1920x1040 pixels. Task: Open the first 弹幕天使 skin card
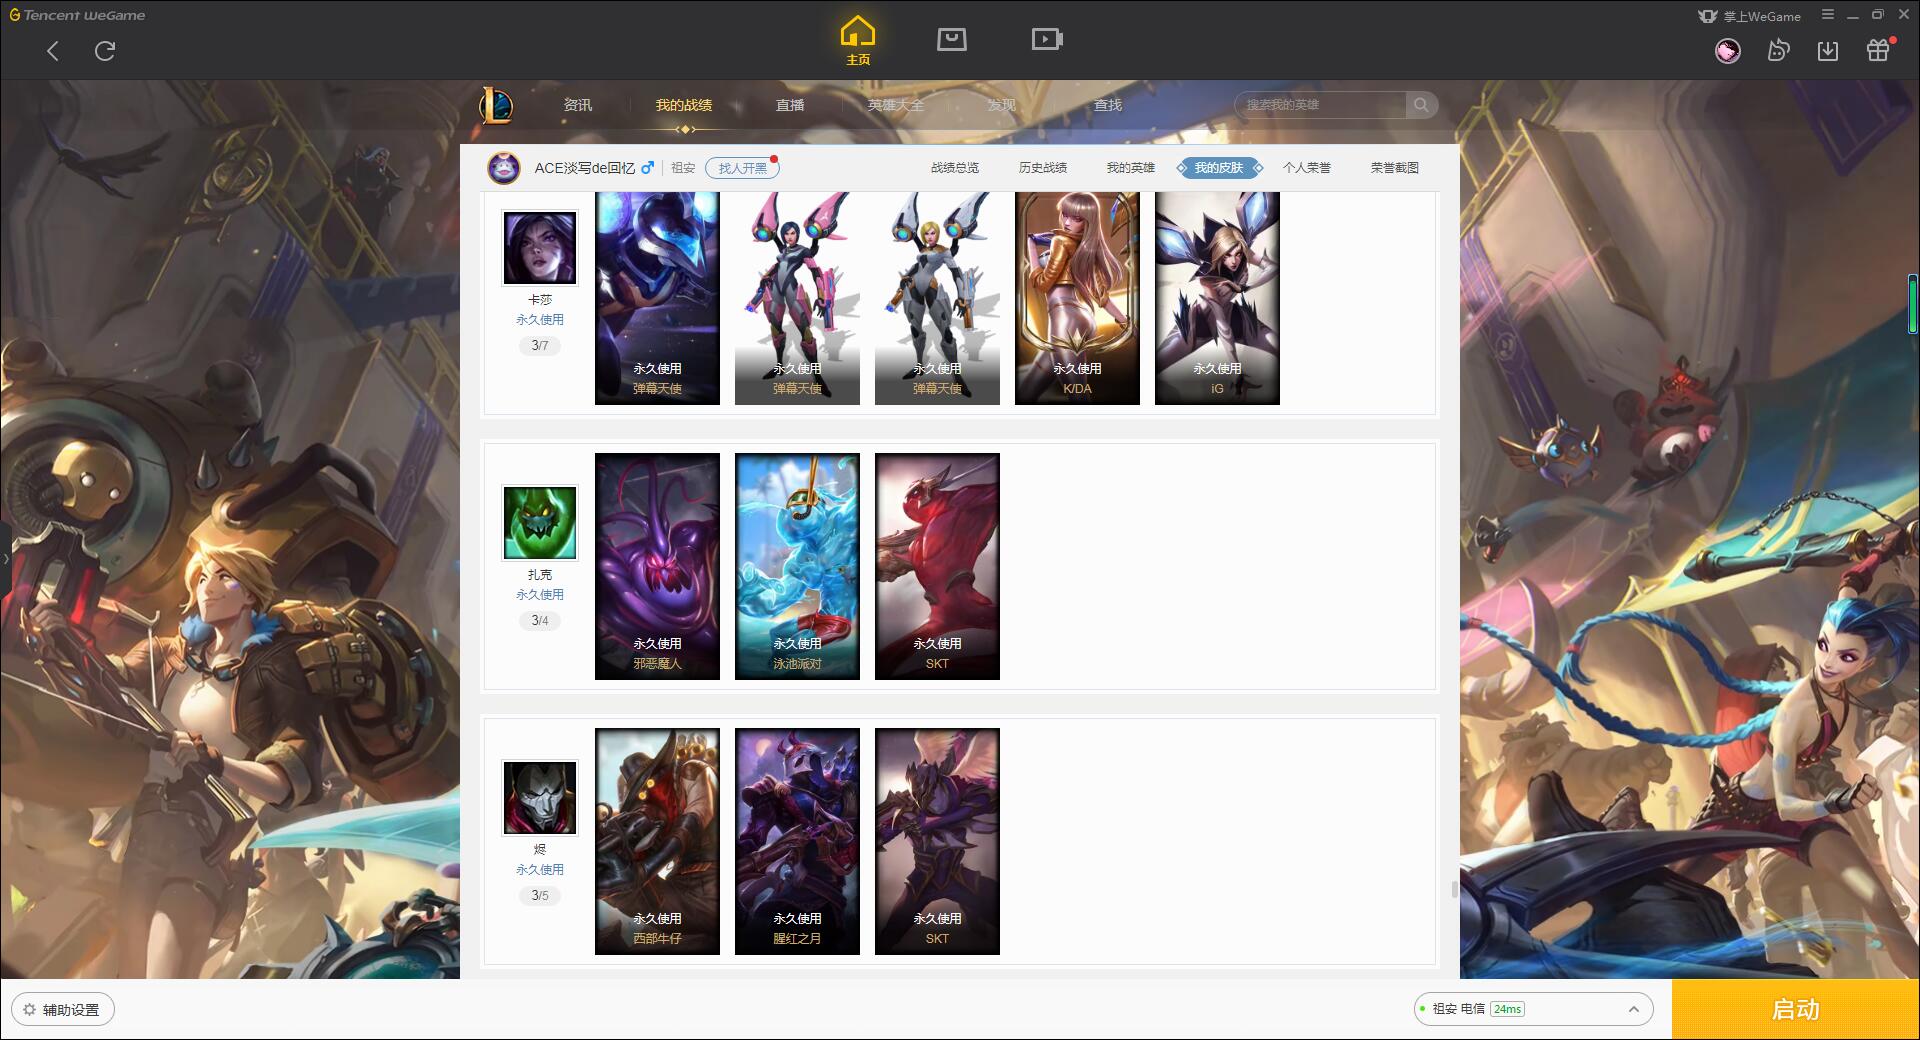tap(657, 298)
